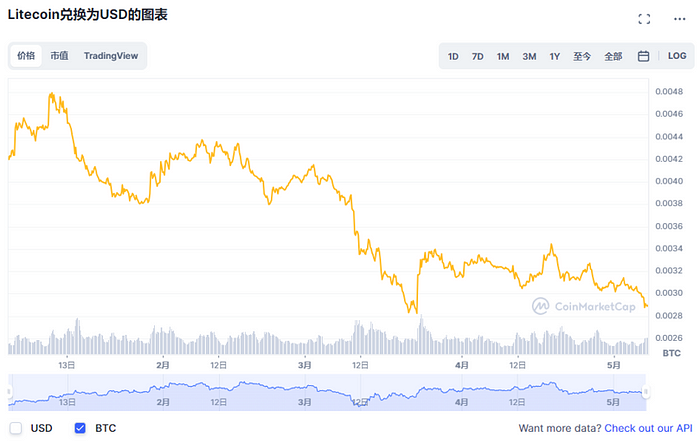700x443 pixels.
Task: Switch to the 价格 tab
Action: [x=26, y=56]
